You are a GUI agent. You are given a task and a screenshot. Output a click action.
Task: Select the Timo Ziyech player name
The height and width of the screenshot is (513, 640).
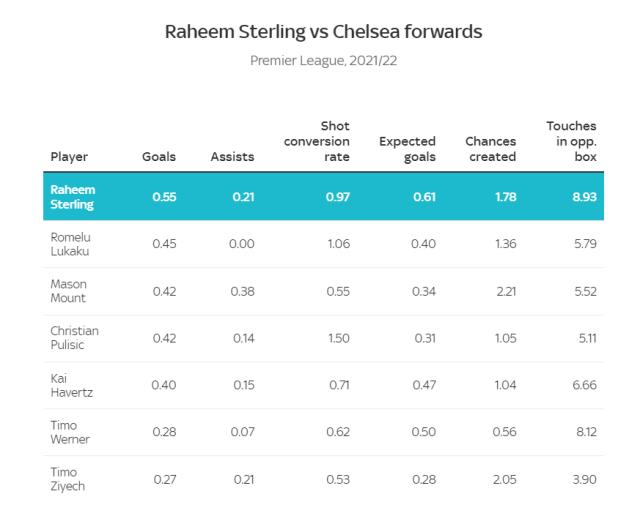click(66, 479)
